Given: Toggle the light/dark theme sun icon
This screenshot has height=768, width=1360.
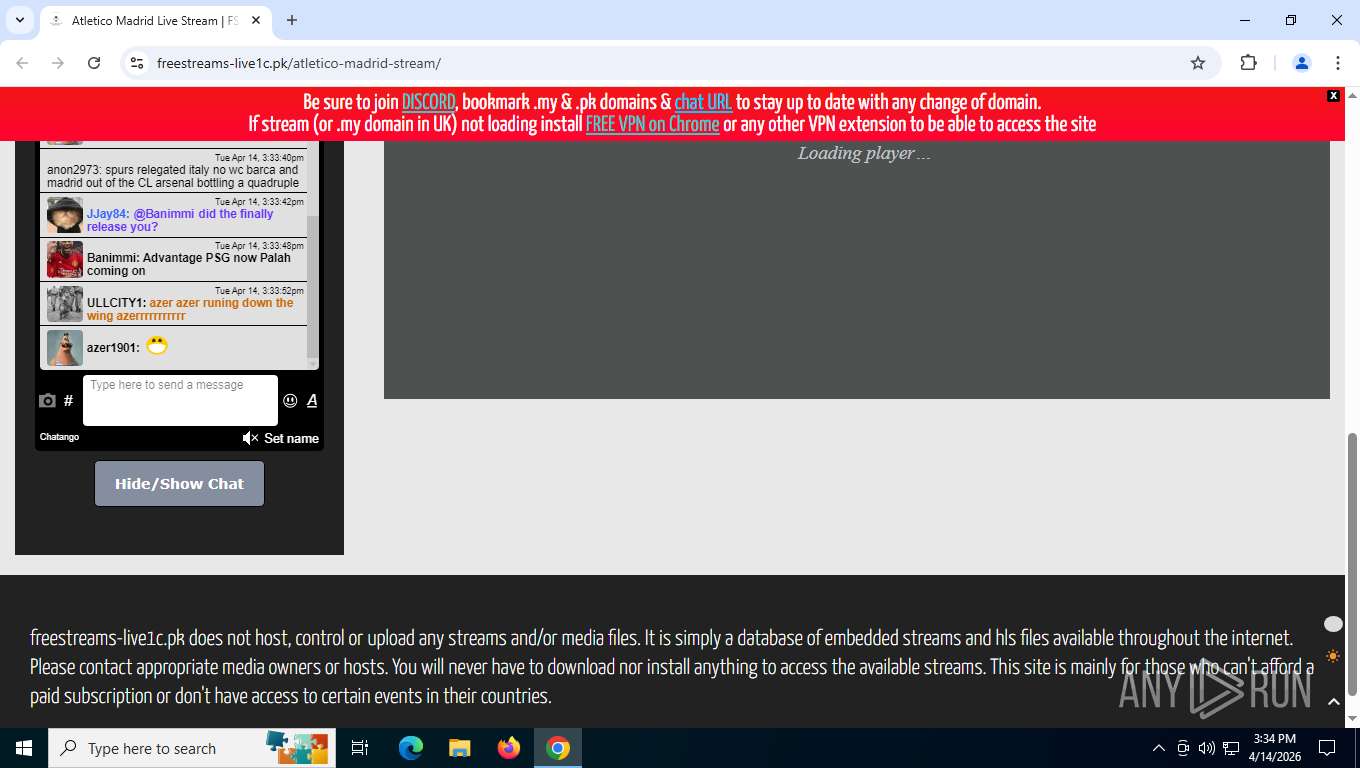Looking at the screenshot, I should click(1333, 656).
